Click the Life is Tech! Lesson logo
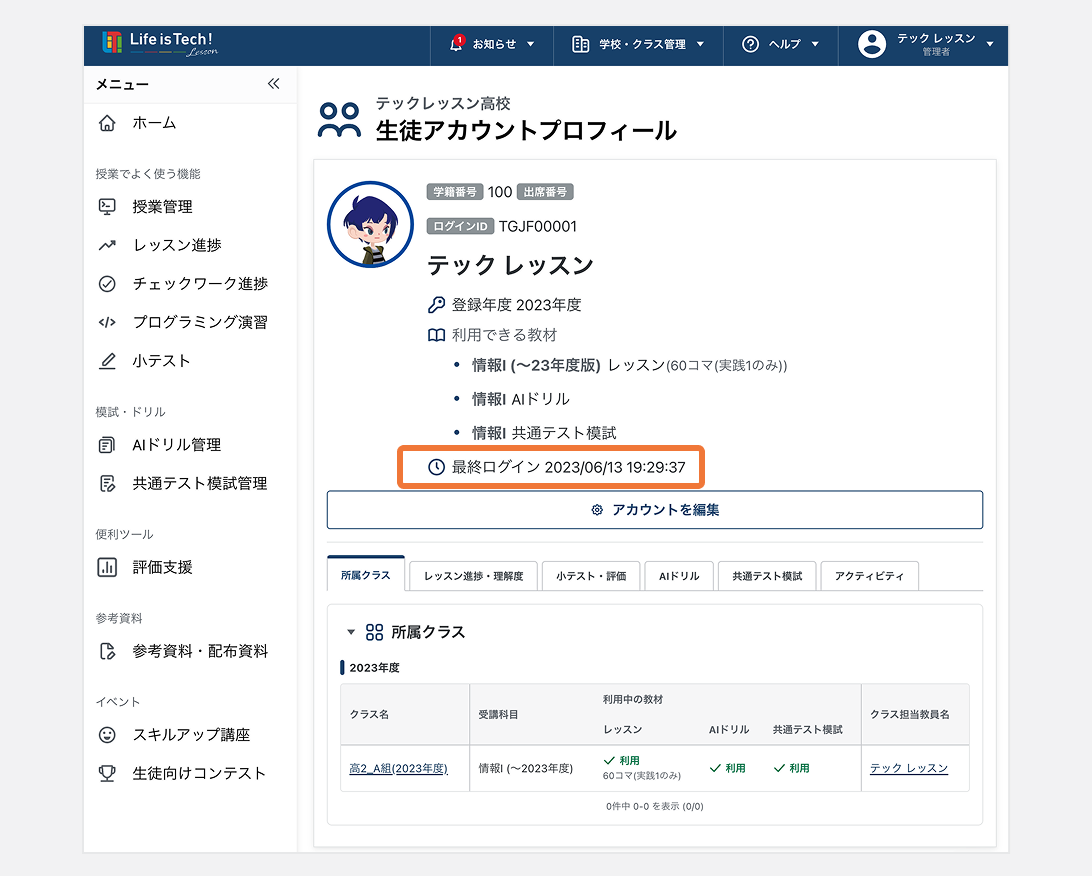Viewport: 1092px width, 876px height. tap(159, 43)
